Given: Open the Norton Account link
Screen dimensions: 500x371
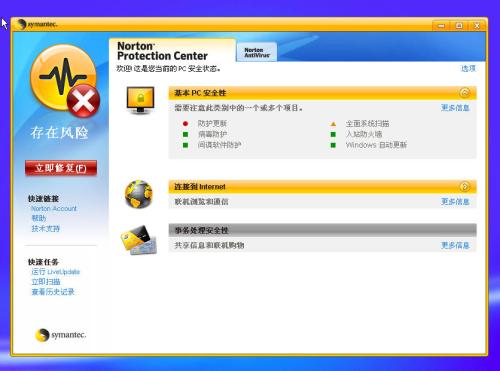Looking at the screenshot, I should coord(54,208).
